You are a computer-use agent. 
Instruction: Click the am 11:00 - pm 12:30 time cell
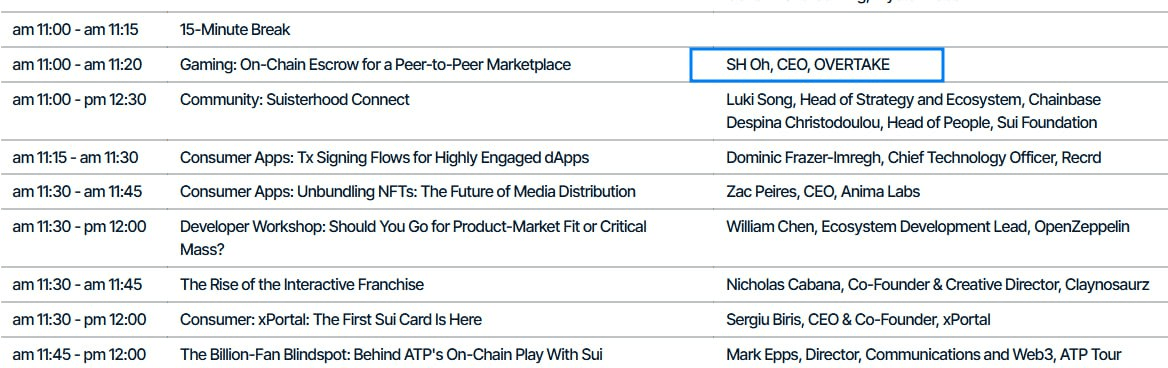[79, 100]
